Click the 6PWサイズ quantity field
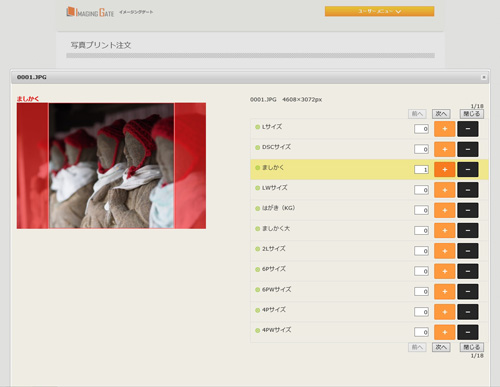The width and height of the screenshot is (500, 387). pyautogui.click(x=421, y=292)
